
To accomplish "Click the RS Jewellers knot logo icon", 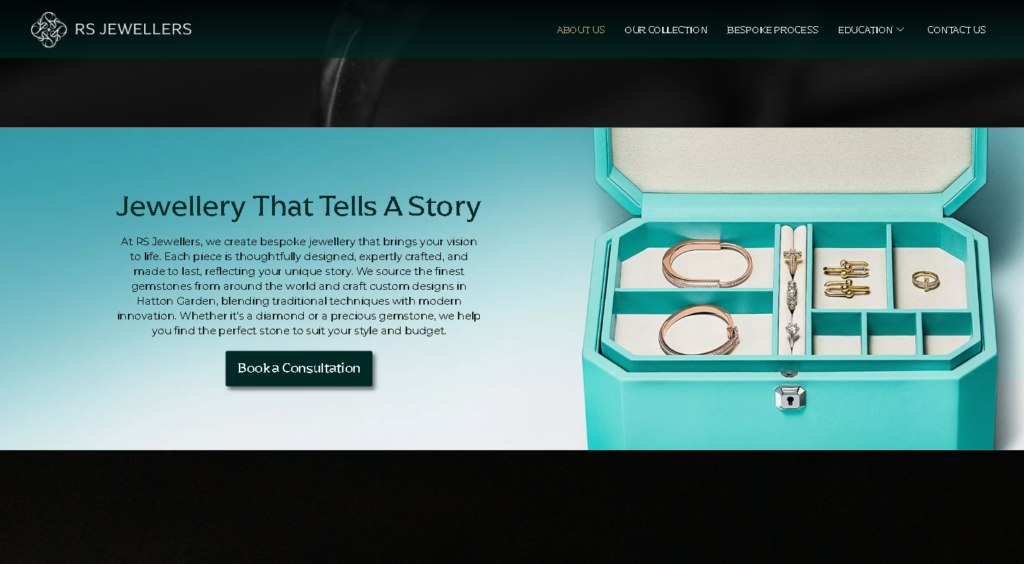I will pos(49,29).
